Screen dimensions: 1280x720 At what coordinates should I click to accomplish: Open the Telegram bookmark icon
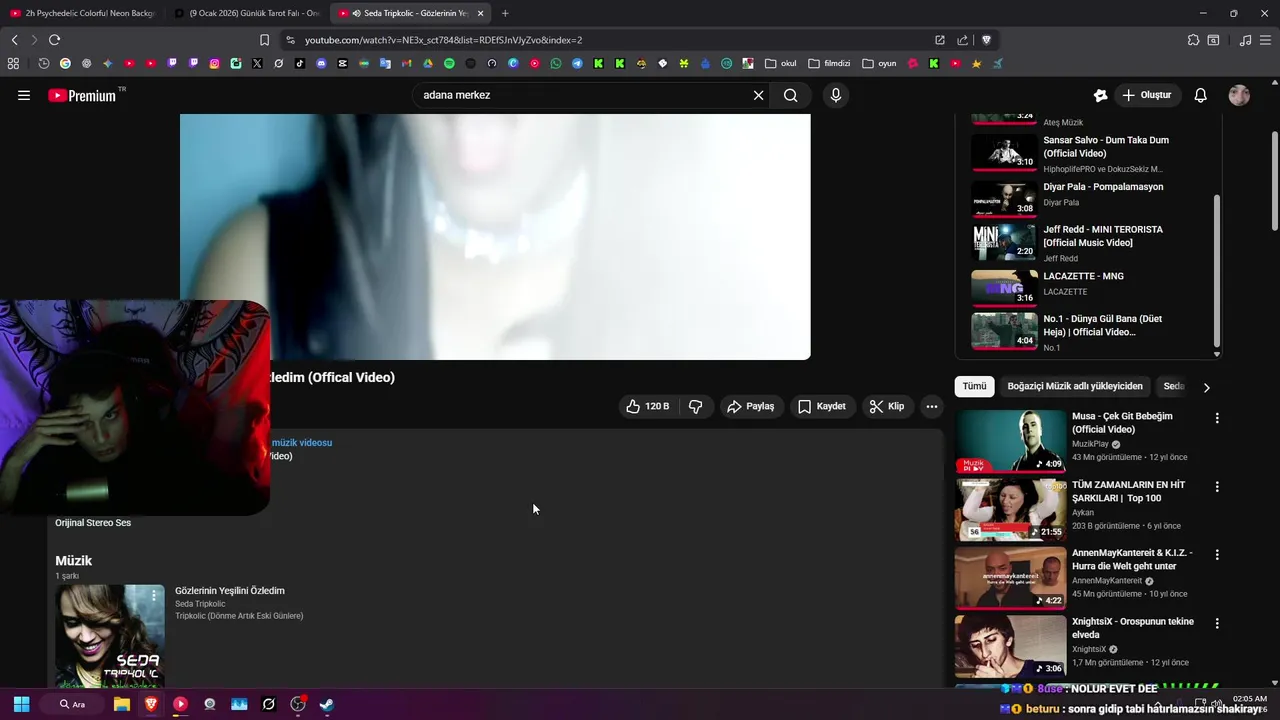coord(577,63)
